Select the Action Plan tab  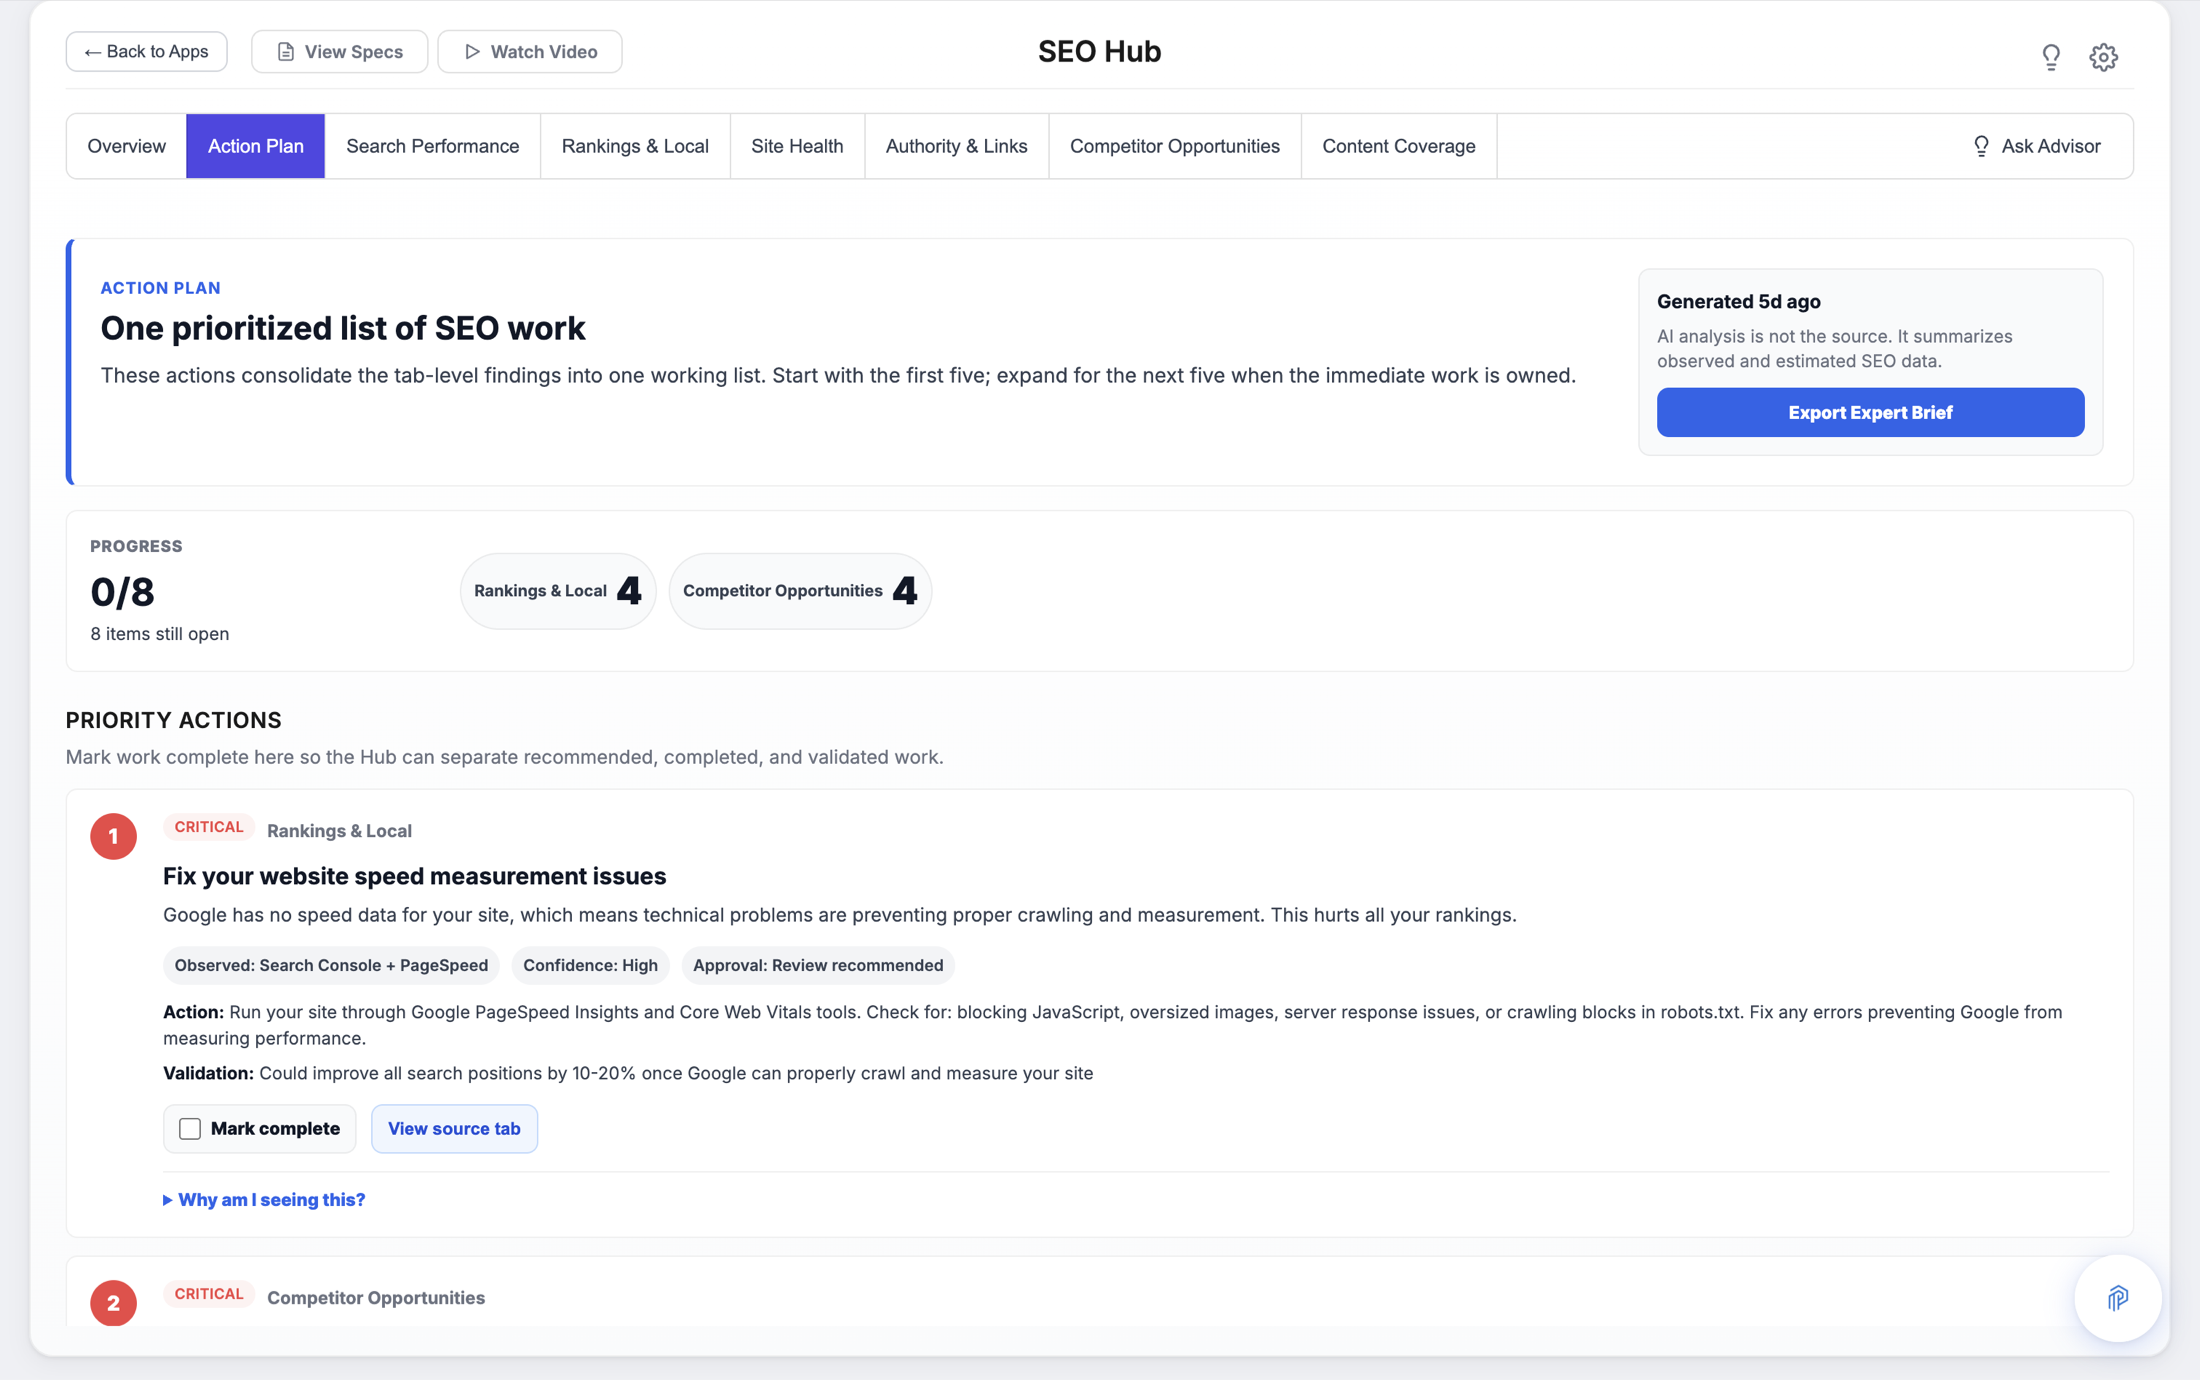click(x=255, y=146)
